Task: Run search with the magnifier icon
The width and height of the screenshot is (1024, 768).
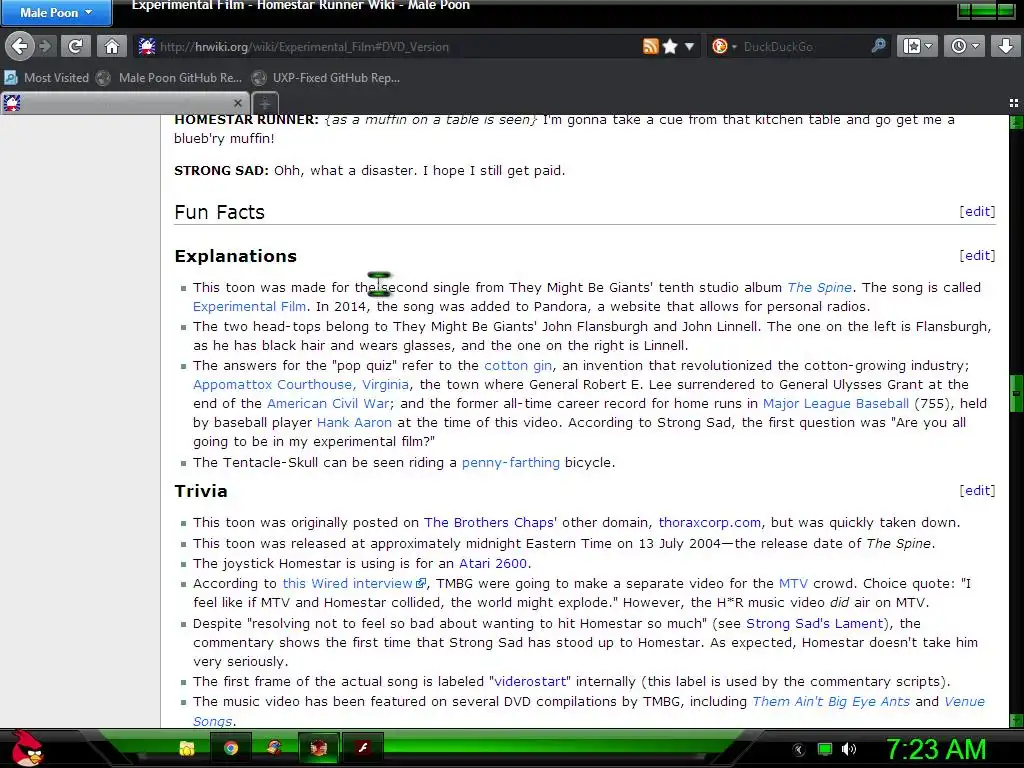Action: [x=878, y=46]
